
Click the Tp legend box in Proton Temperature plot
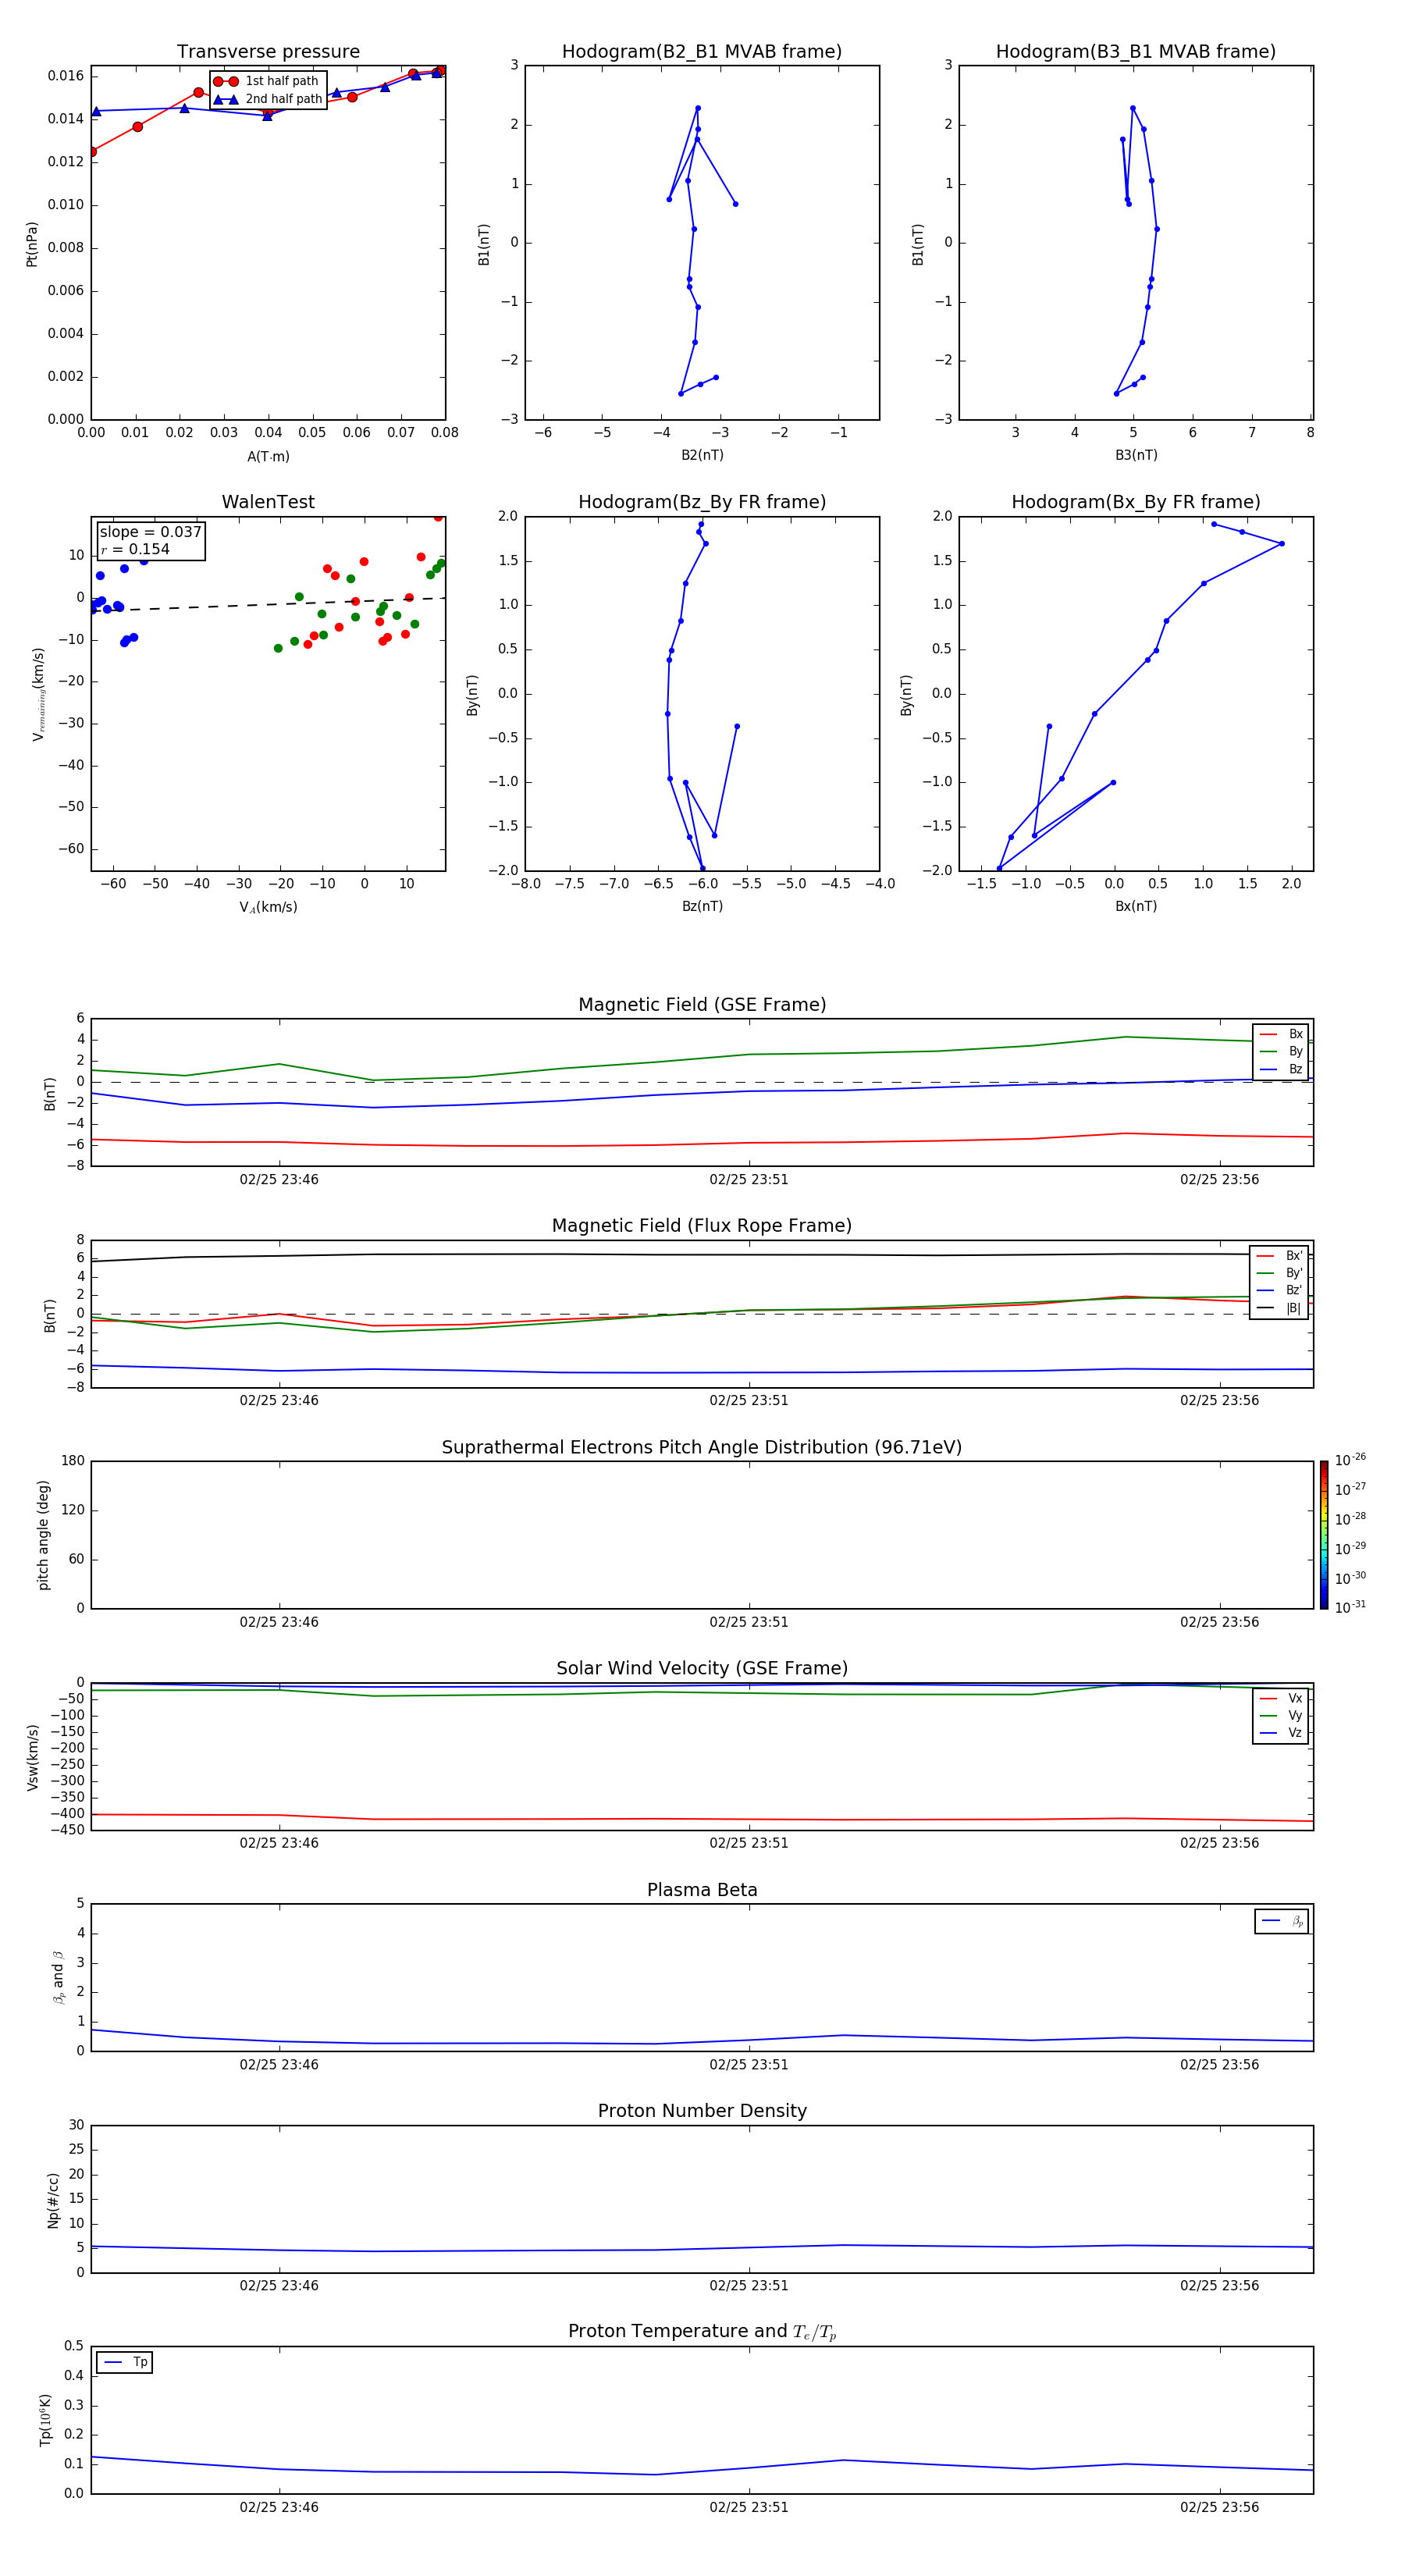click(124, 2362)
